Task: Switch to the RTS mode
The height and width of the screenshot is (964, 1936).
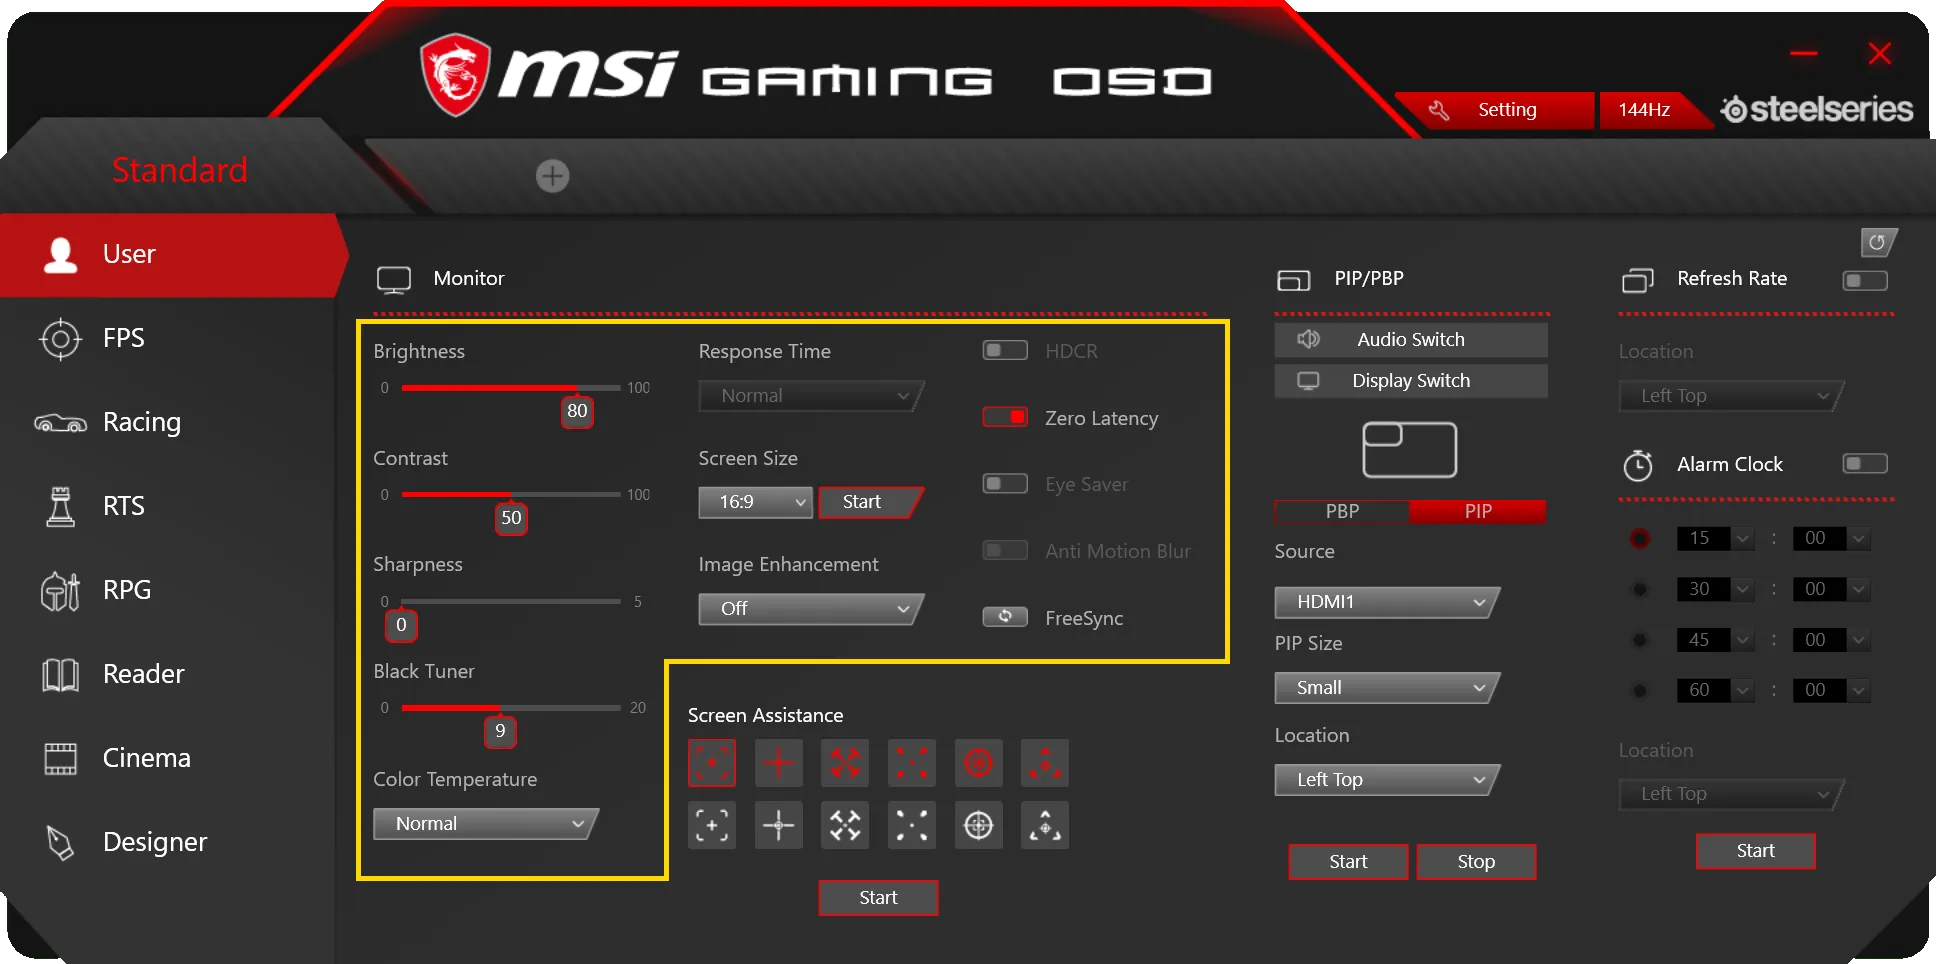Action: tap(168, 507)
